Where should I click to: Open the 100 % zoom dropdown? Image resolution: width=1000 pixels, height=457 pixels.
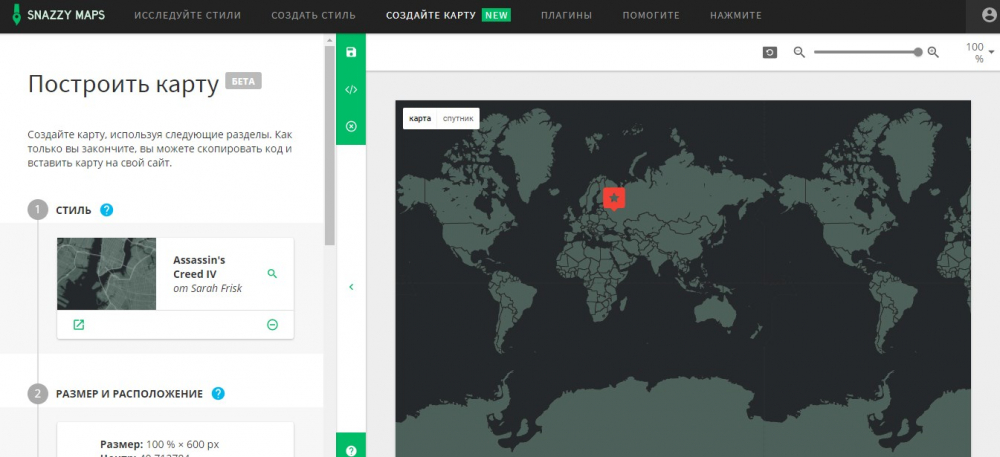[978, 52]
